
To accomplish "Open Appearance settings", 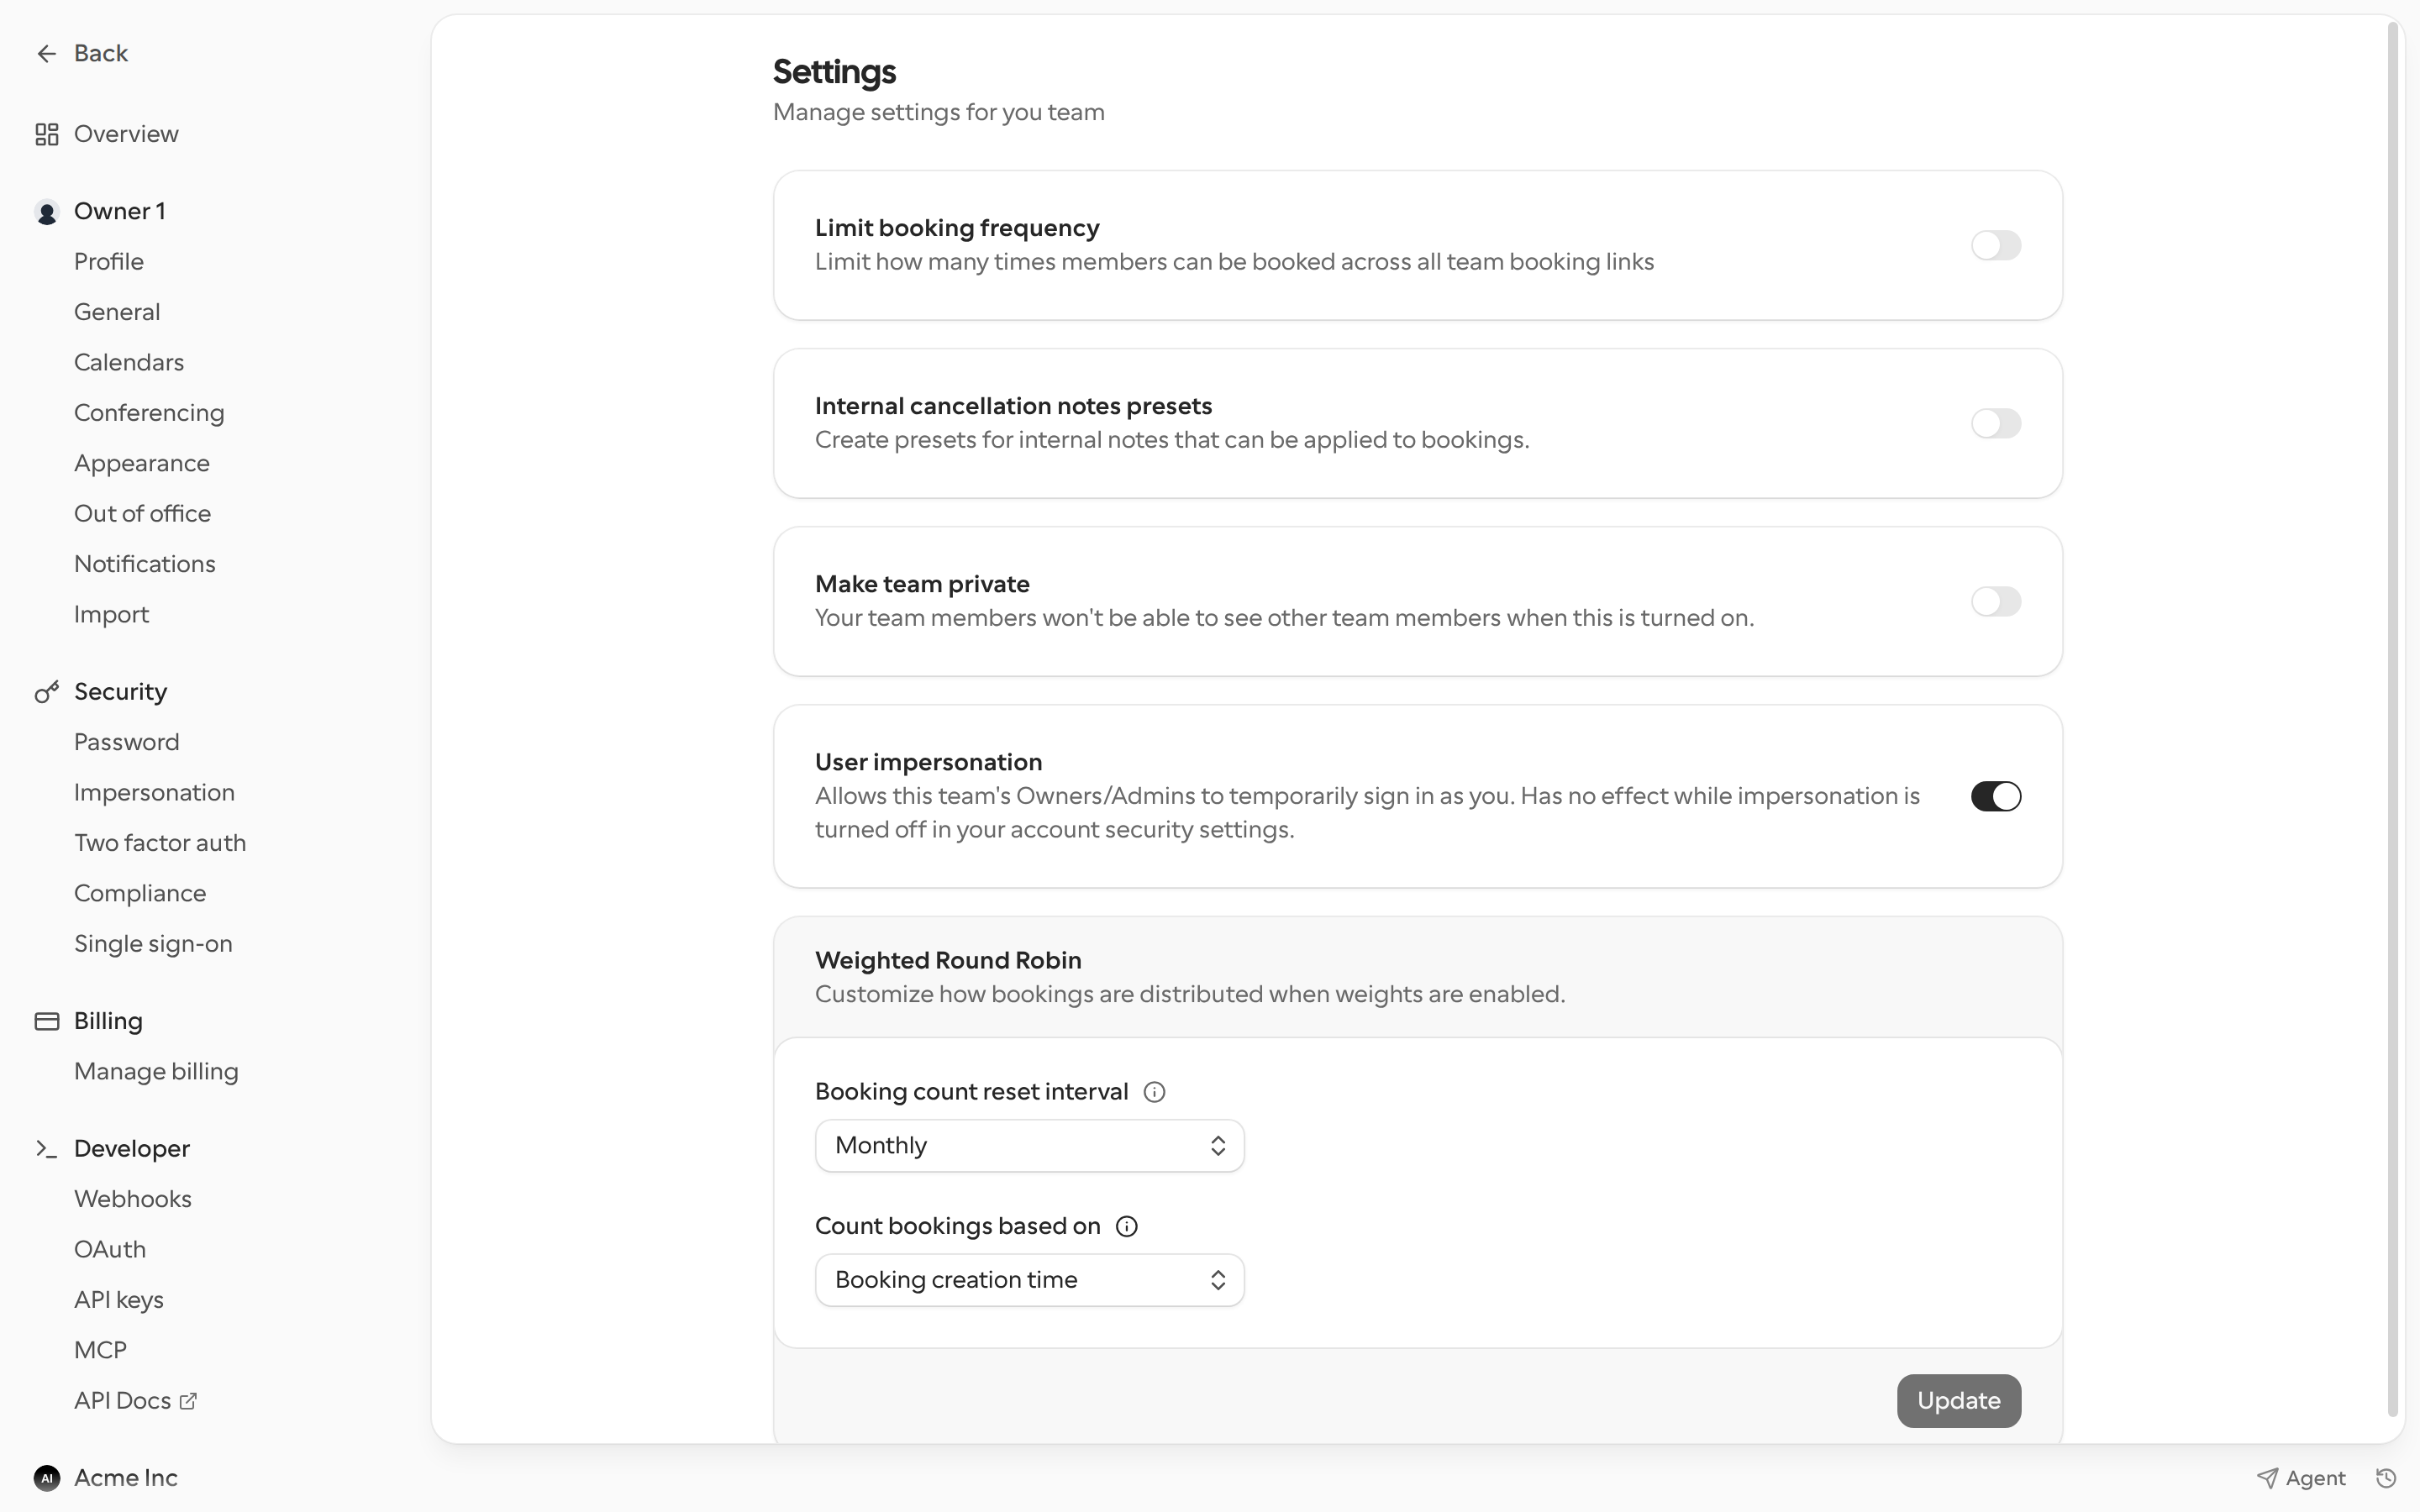I will pyautogui.click(x=142, y=463).
